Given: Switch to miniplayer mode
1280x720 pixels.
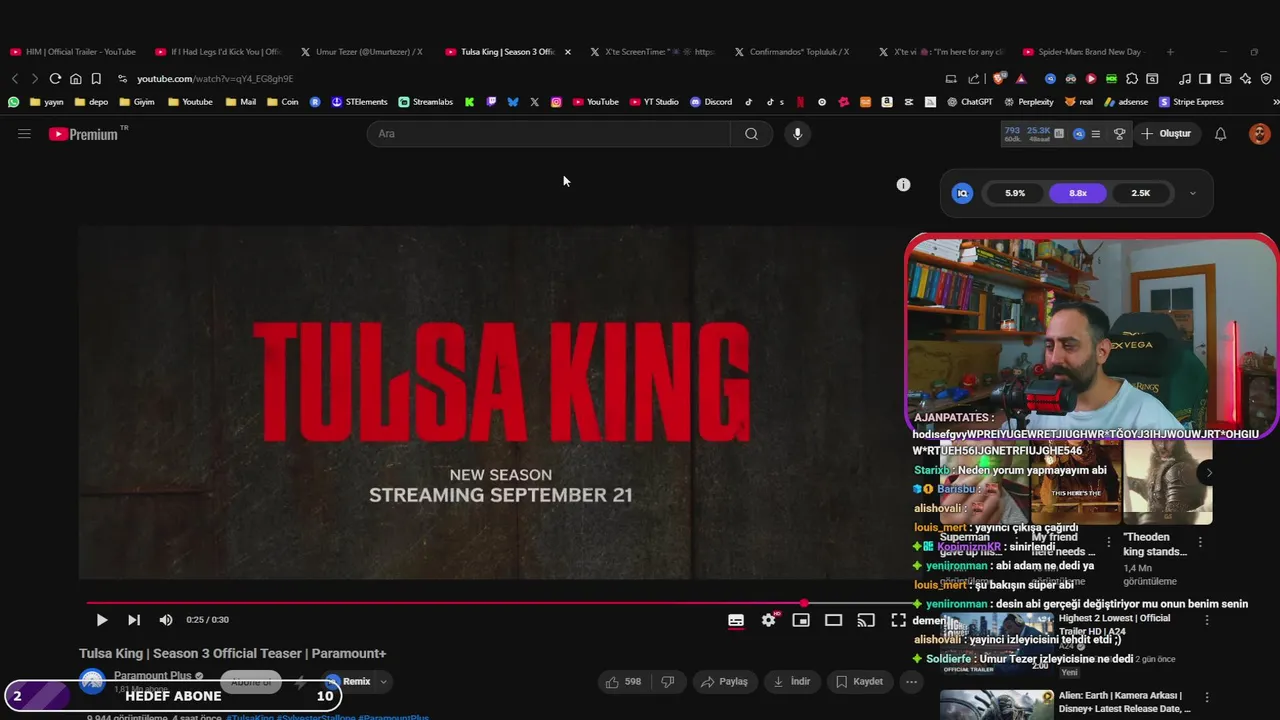Looking at the screenshot, I should (x=801, y=620).
